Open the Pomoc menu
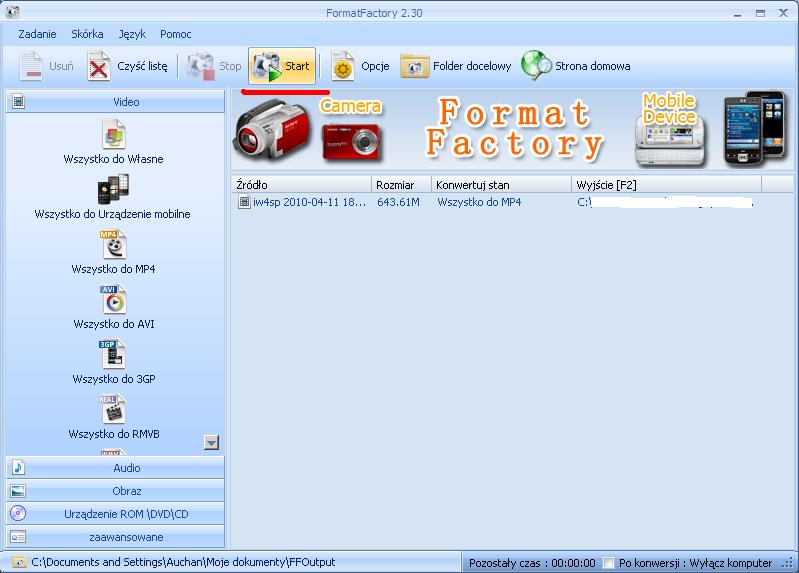Screen dimensions: 799x573 pyautogui.click(x=176, y=34)
